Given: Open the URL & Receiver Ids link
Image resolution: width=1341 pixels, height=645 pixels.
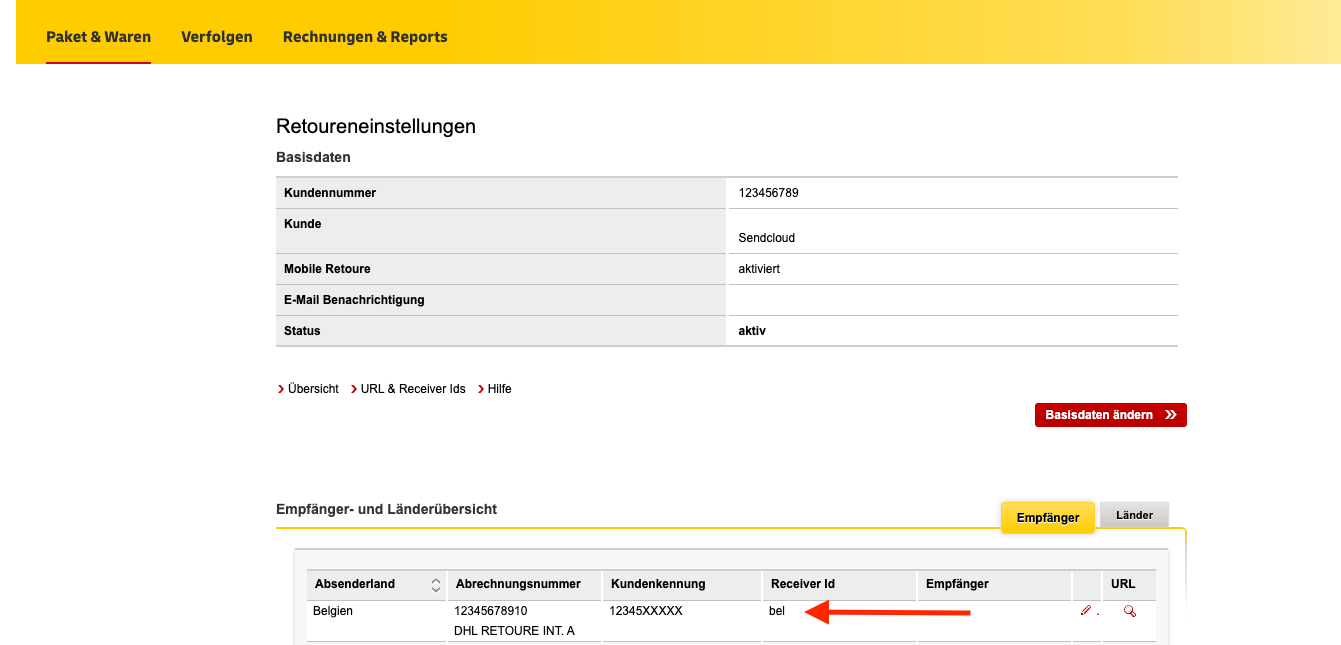Looking at the screenshot, I should (412, 388).
